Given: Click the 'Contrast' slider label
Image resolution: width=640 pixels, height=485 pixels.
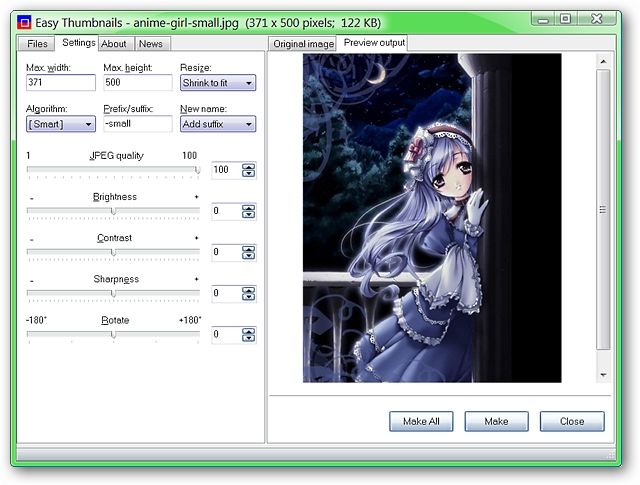Looking at the screenshot, I should pyautogui.click(x=114, y=238).
